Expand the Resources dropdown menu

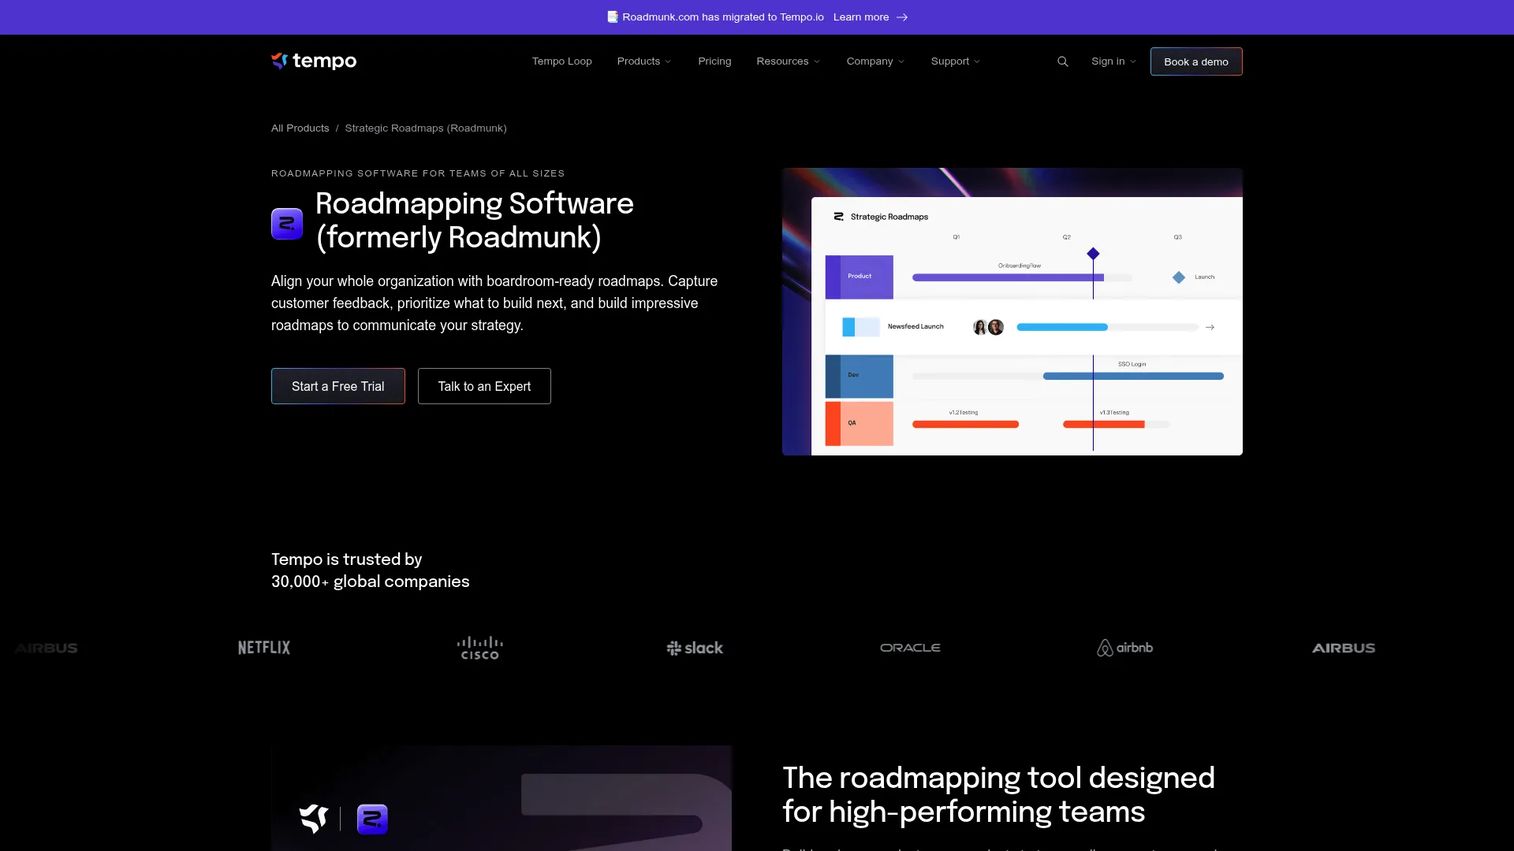click(788, 62)
